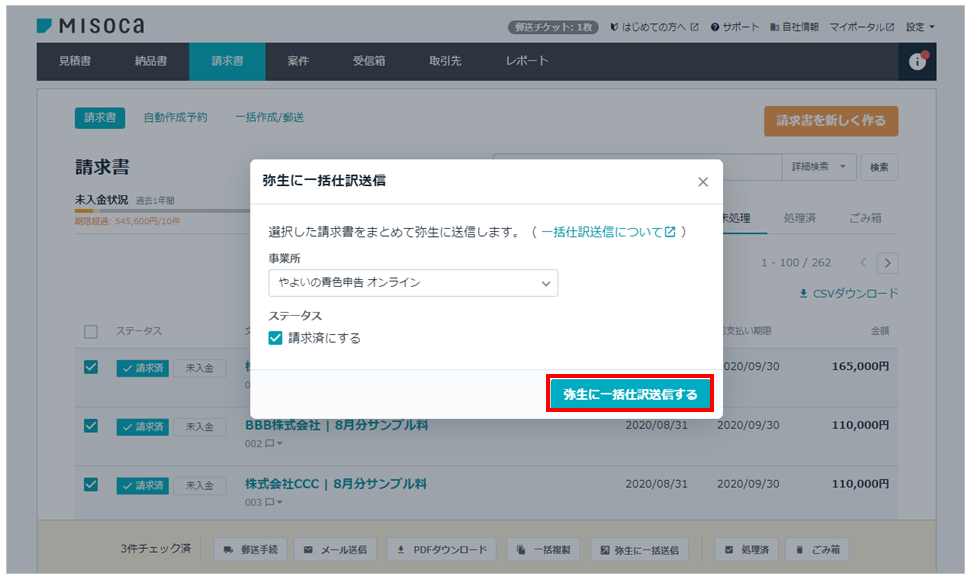Viewport: 967px width, 576px height.
Task: Switch to 自動作成予約 sub-tab
Action: pos(176,118)
